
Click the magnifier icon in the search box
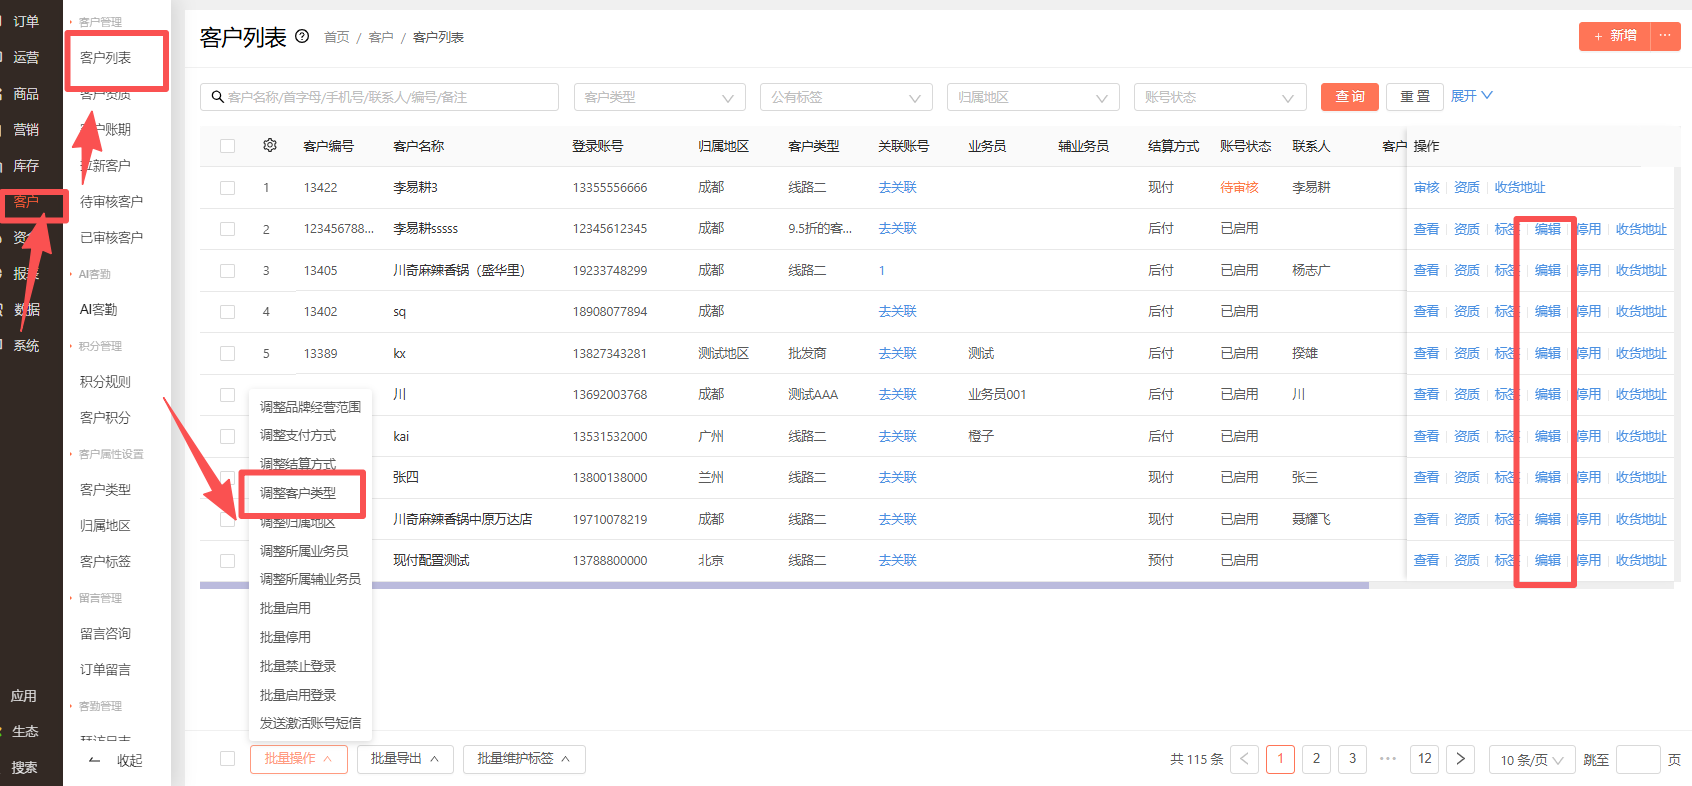(x=218, y=97)
